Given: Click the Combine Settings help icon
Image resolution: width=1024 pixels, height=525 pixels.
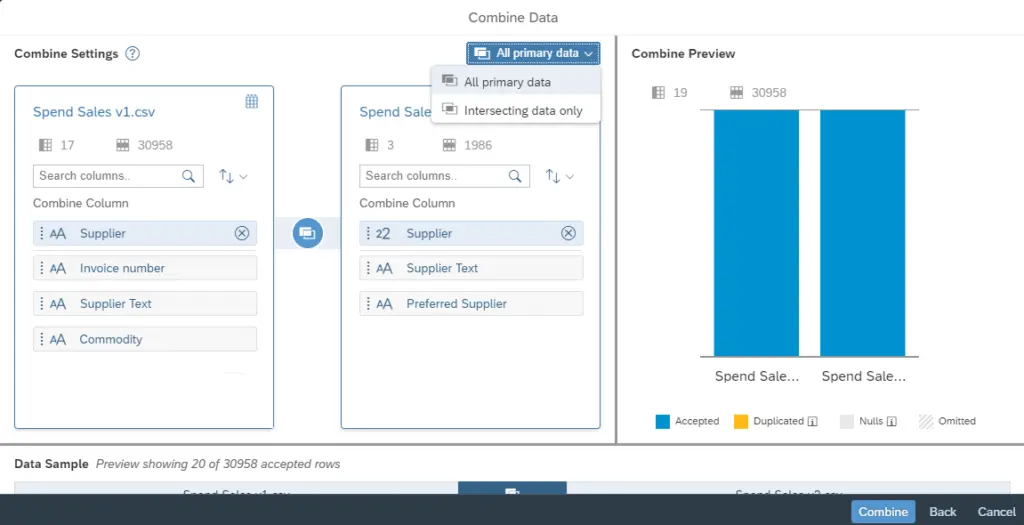Looking at the screenshot, I should click(132, 54).
